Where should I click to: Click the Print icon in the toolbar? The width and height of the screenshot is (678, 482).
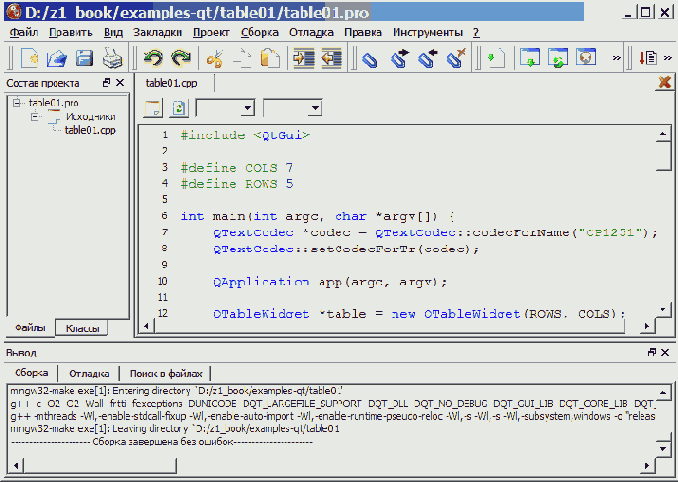112,59
